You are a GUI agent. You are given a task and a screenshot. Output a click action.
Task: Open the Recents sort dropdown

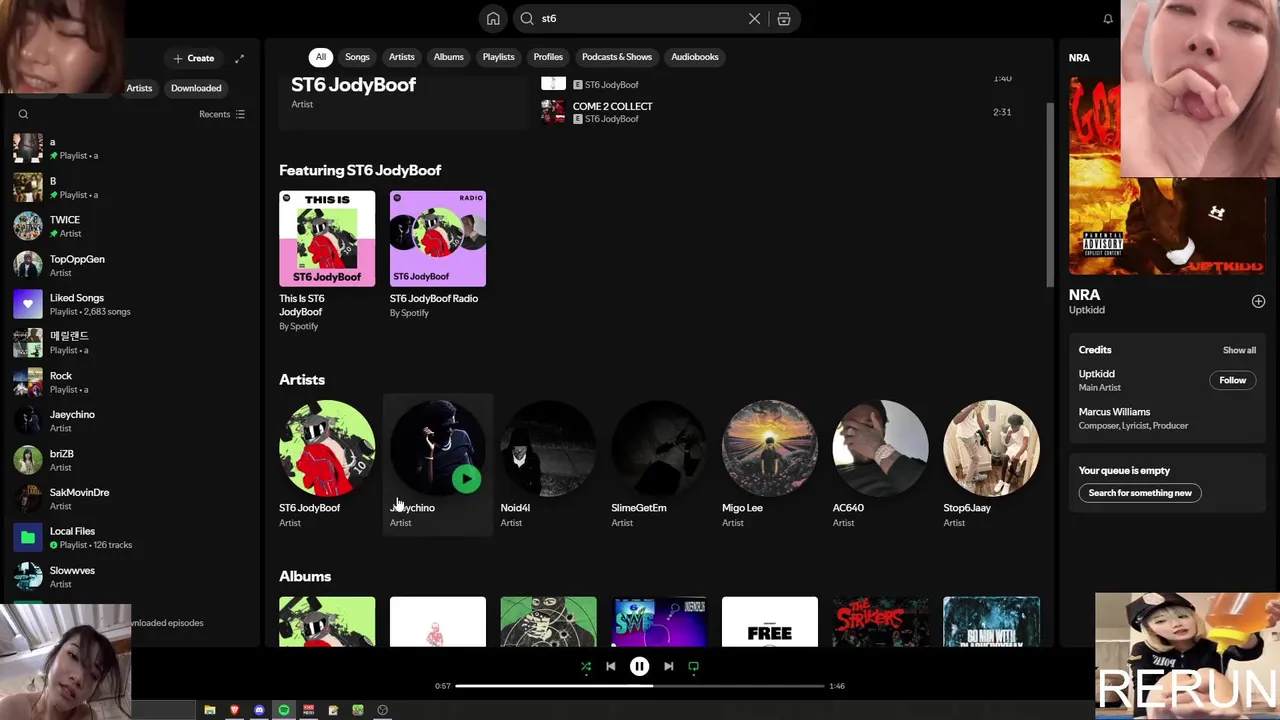point(222,114)
